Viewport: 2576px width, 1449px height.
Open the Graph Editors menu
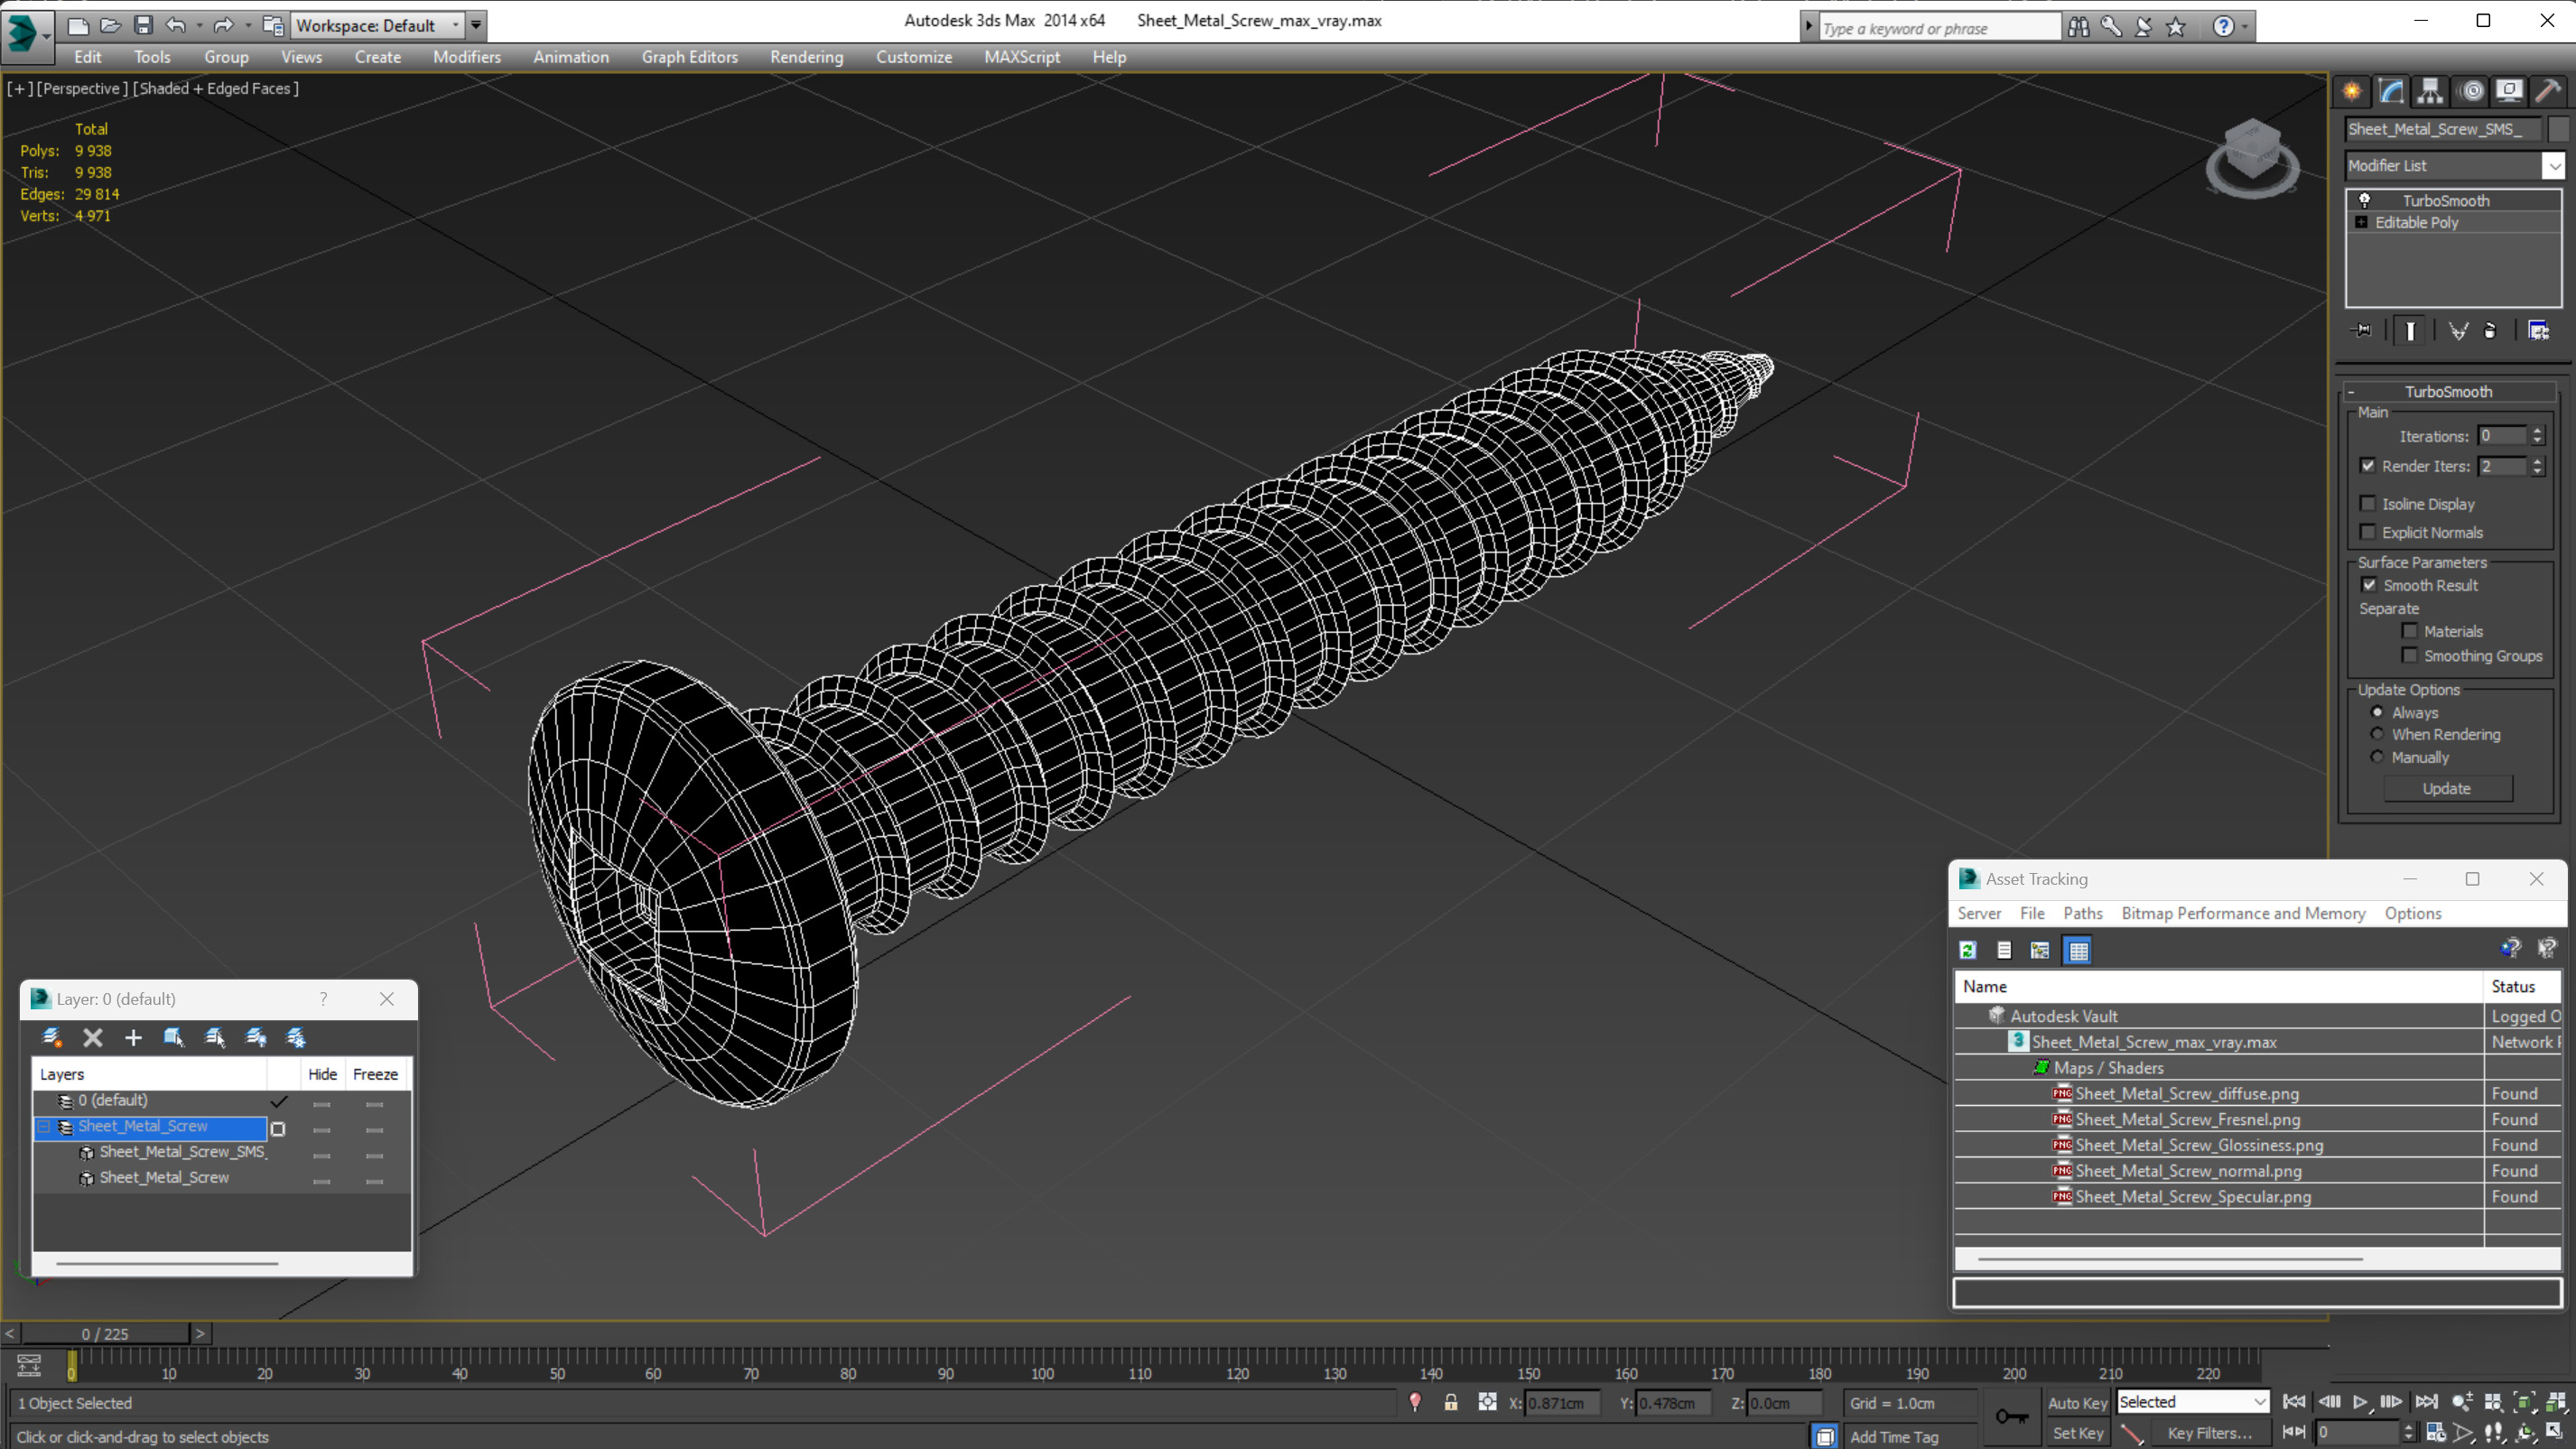pos(690,57)
